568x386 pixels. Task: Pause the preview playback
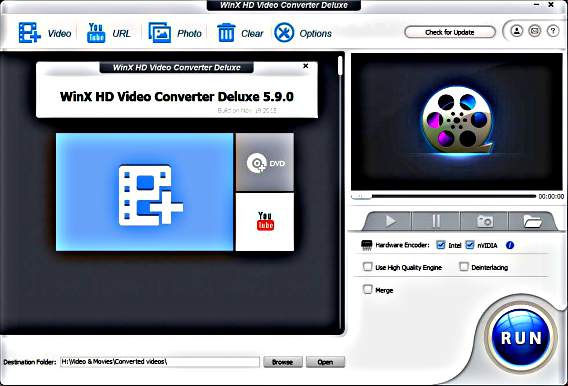[436, 221]
